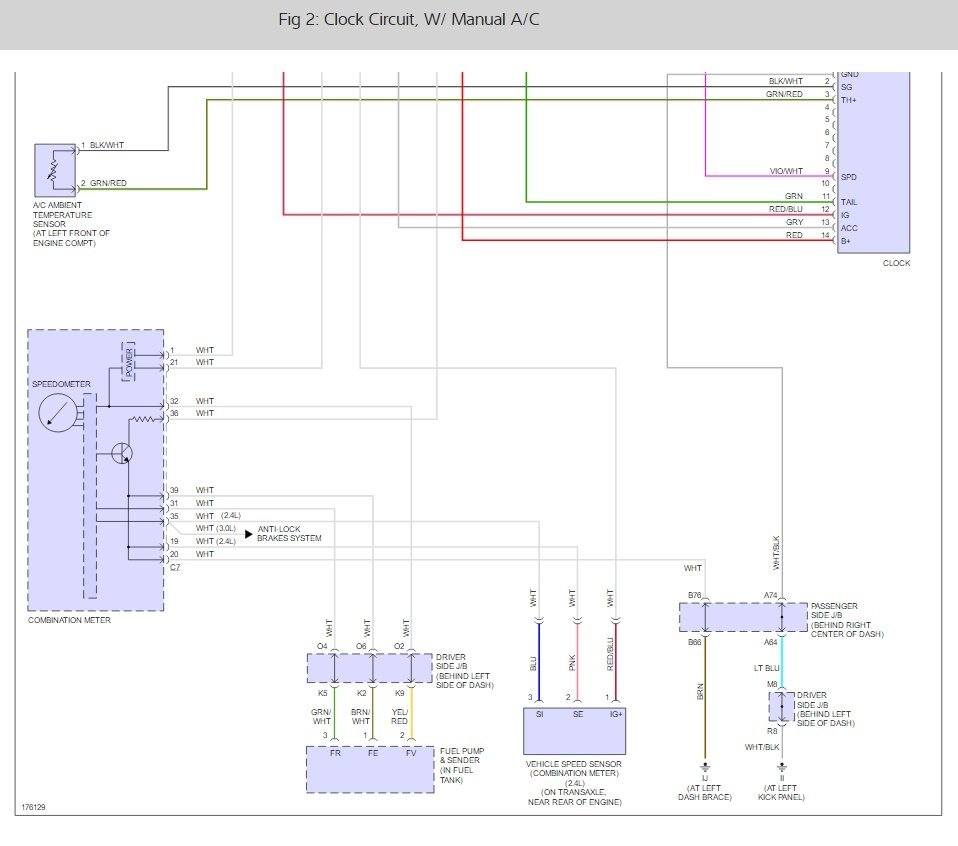Click the 'RED/BLU' wire label at clock pin 12
Viewport: 958px width, 846px height.
click(x=786, y=209)
